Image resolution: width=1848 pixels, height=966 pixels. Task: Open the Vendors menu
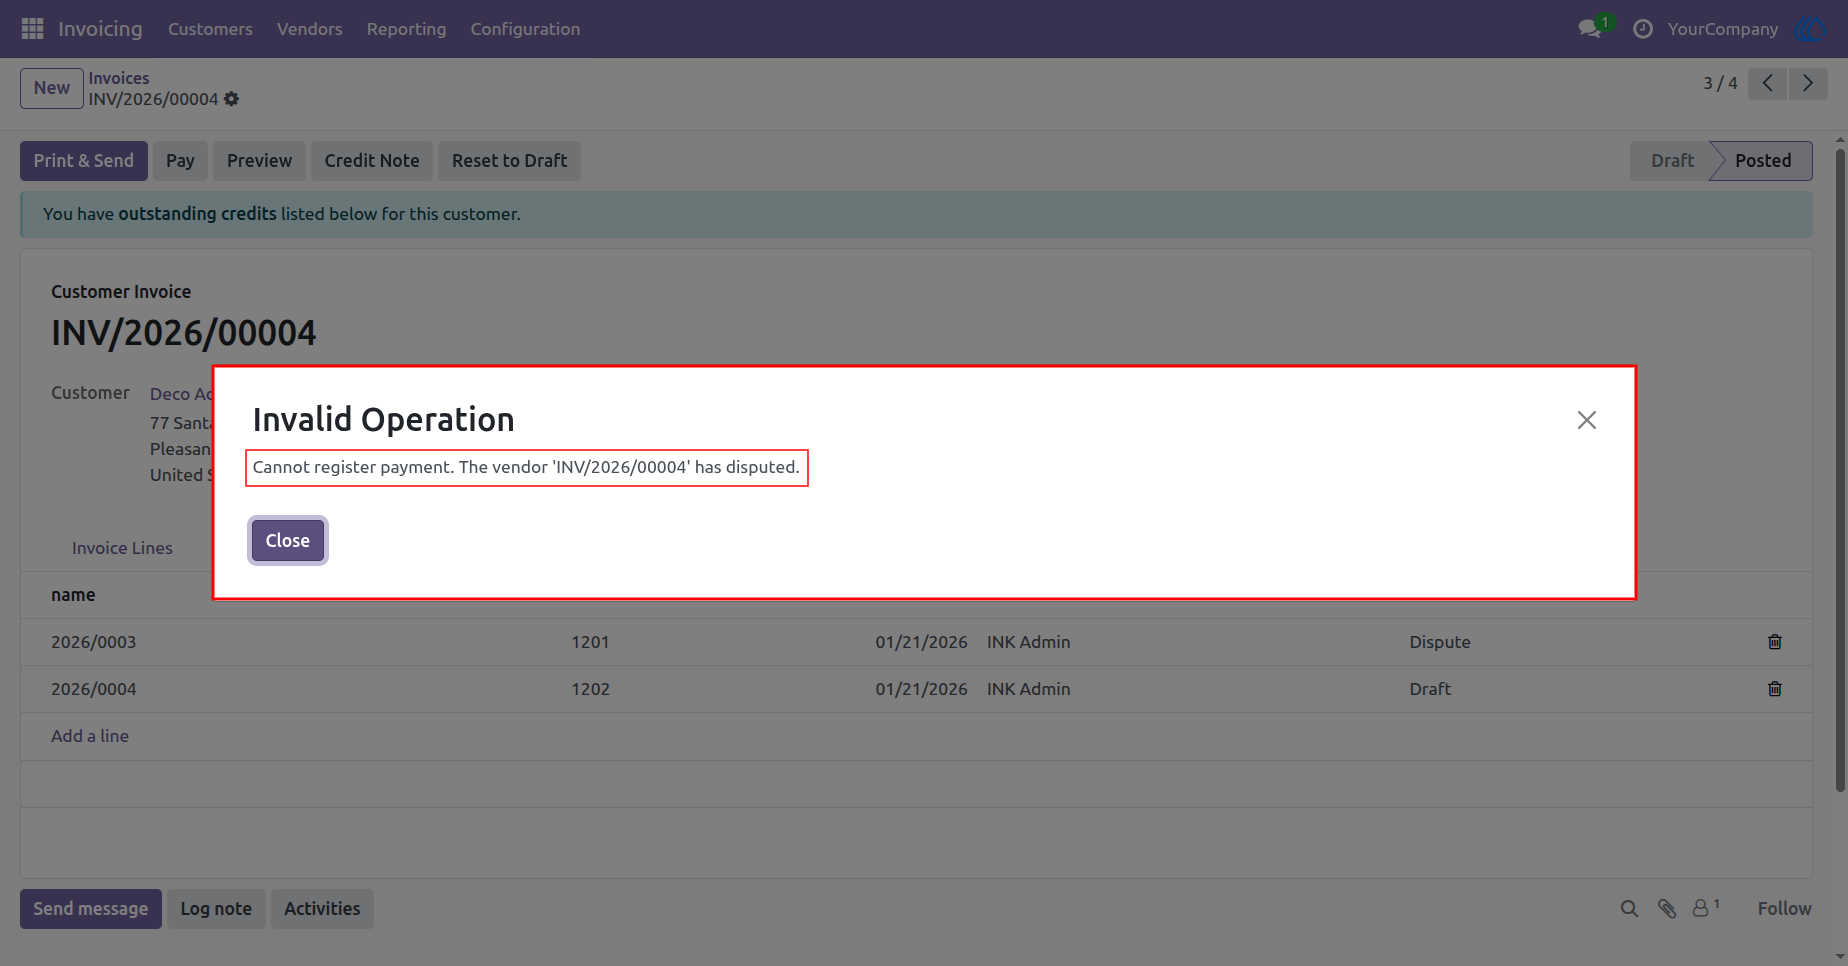tap(309, 29)
